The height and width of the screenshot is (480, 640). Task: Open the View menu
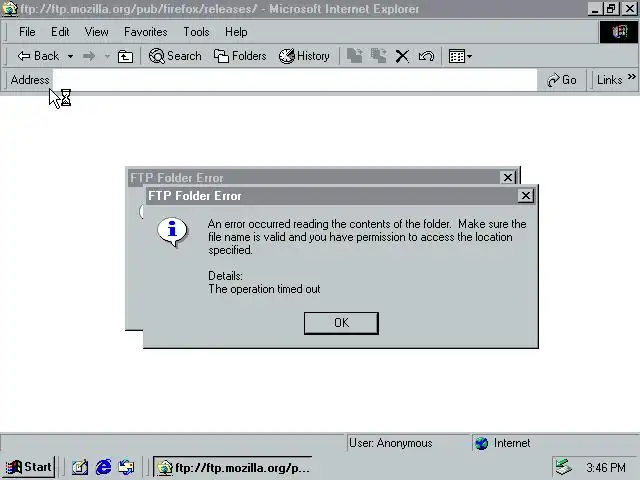tap(96, 32)
